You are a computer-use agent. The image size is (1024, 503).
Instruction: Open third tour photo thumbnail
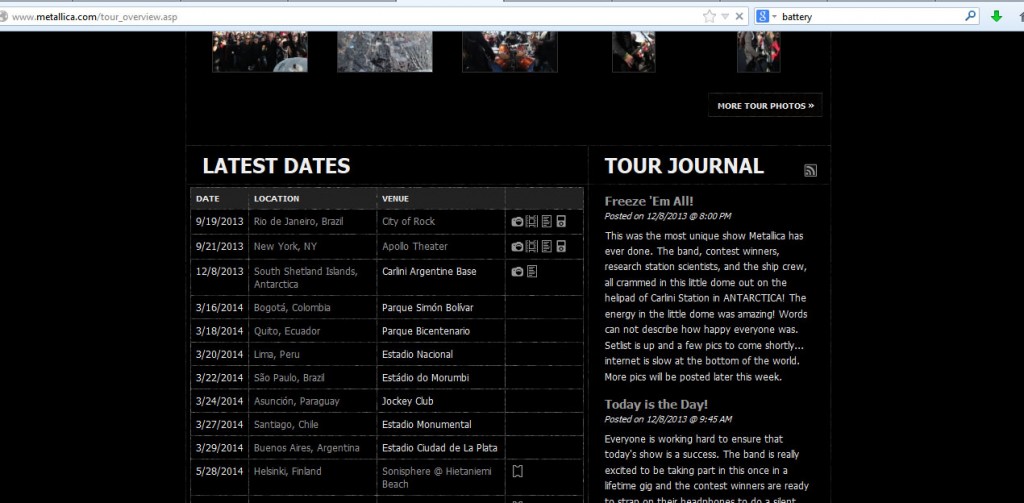[510, 52]
